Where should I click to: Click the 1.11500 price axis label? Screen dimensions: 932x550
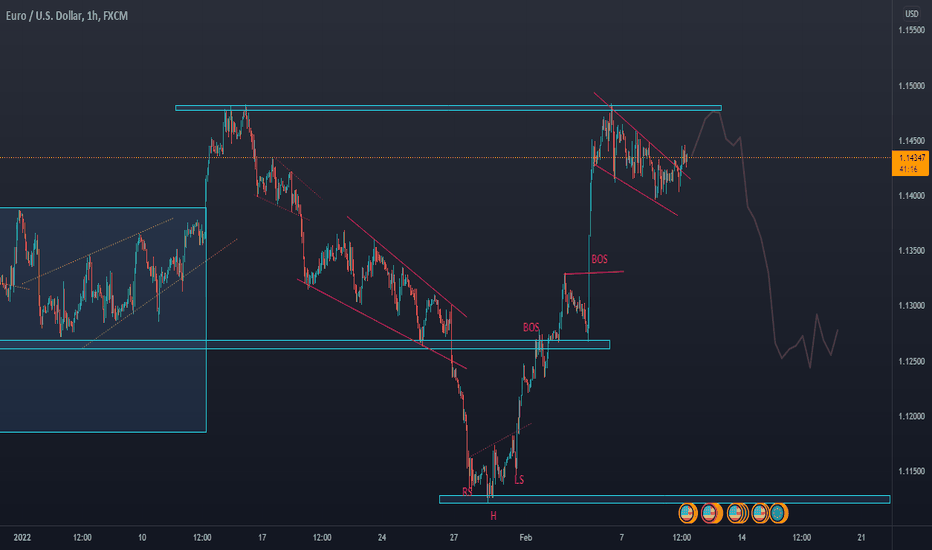[x=911, y=471]
